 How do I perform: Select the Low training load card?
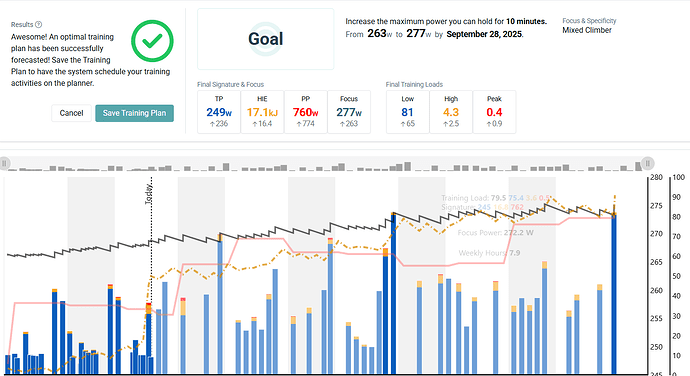[407, 112]
